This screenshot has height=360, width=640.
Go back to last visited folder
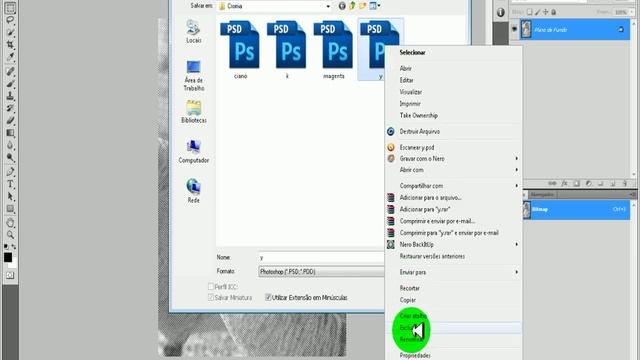point(342,6)
